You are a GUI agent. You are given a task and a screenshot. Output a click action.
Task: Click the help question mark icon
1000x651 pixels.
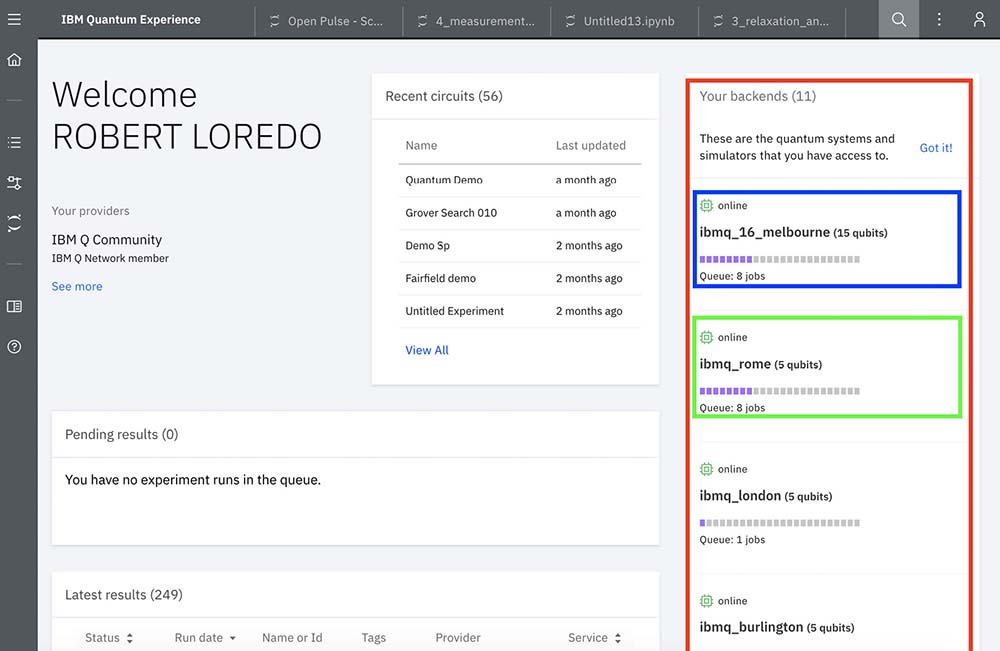coord(14,347)
